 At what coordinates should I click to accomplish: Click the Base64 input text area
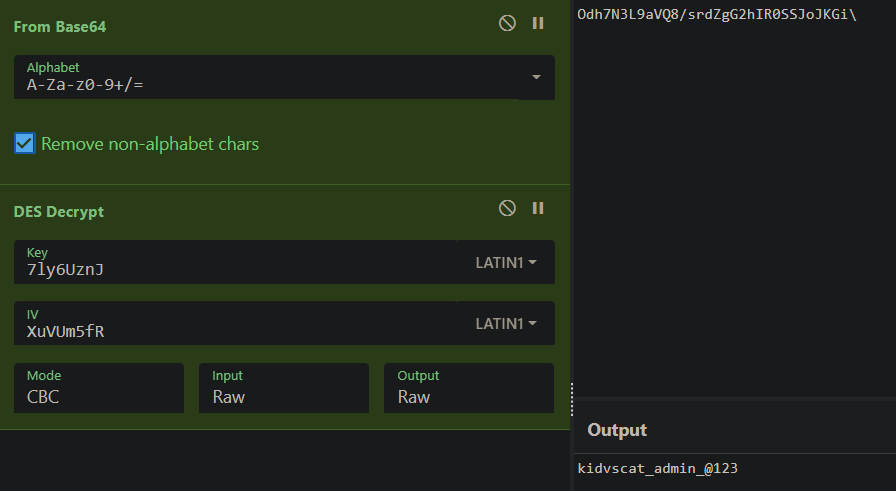point(735,200)
